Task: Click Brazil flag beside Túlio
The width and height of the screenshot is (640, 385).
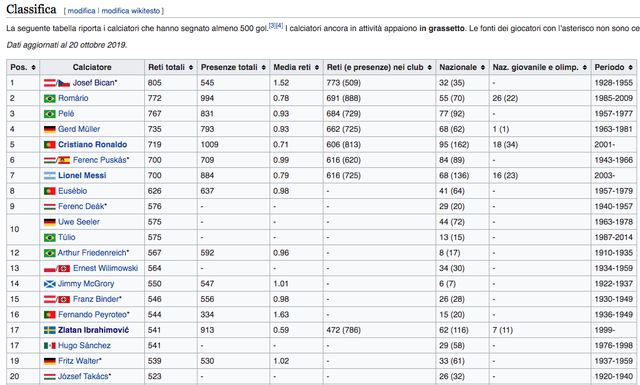Action: (49, 238)
